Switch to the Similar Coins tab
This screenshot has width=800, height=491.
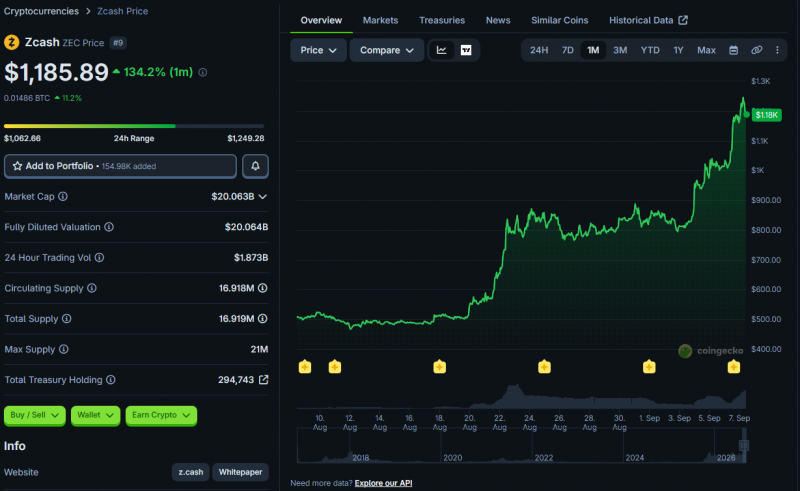(x=559, y=20)
